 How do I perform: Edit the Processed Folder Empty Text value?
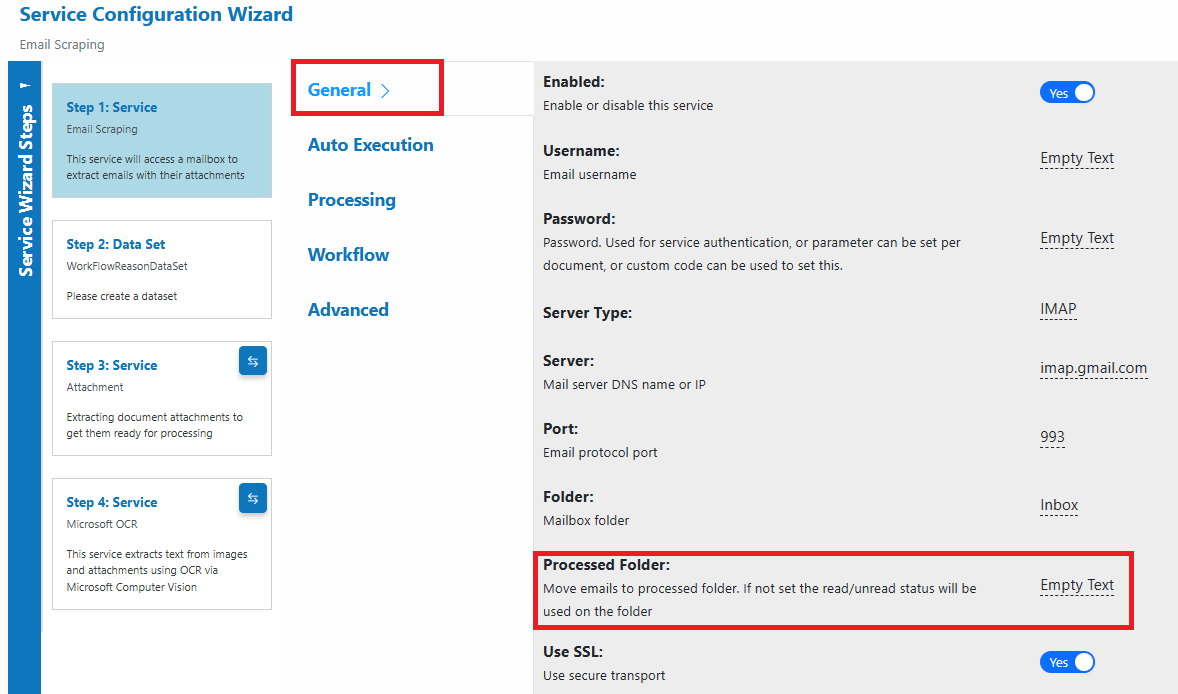pos(1077,585)
